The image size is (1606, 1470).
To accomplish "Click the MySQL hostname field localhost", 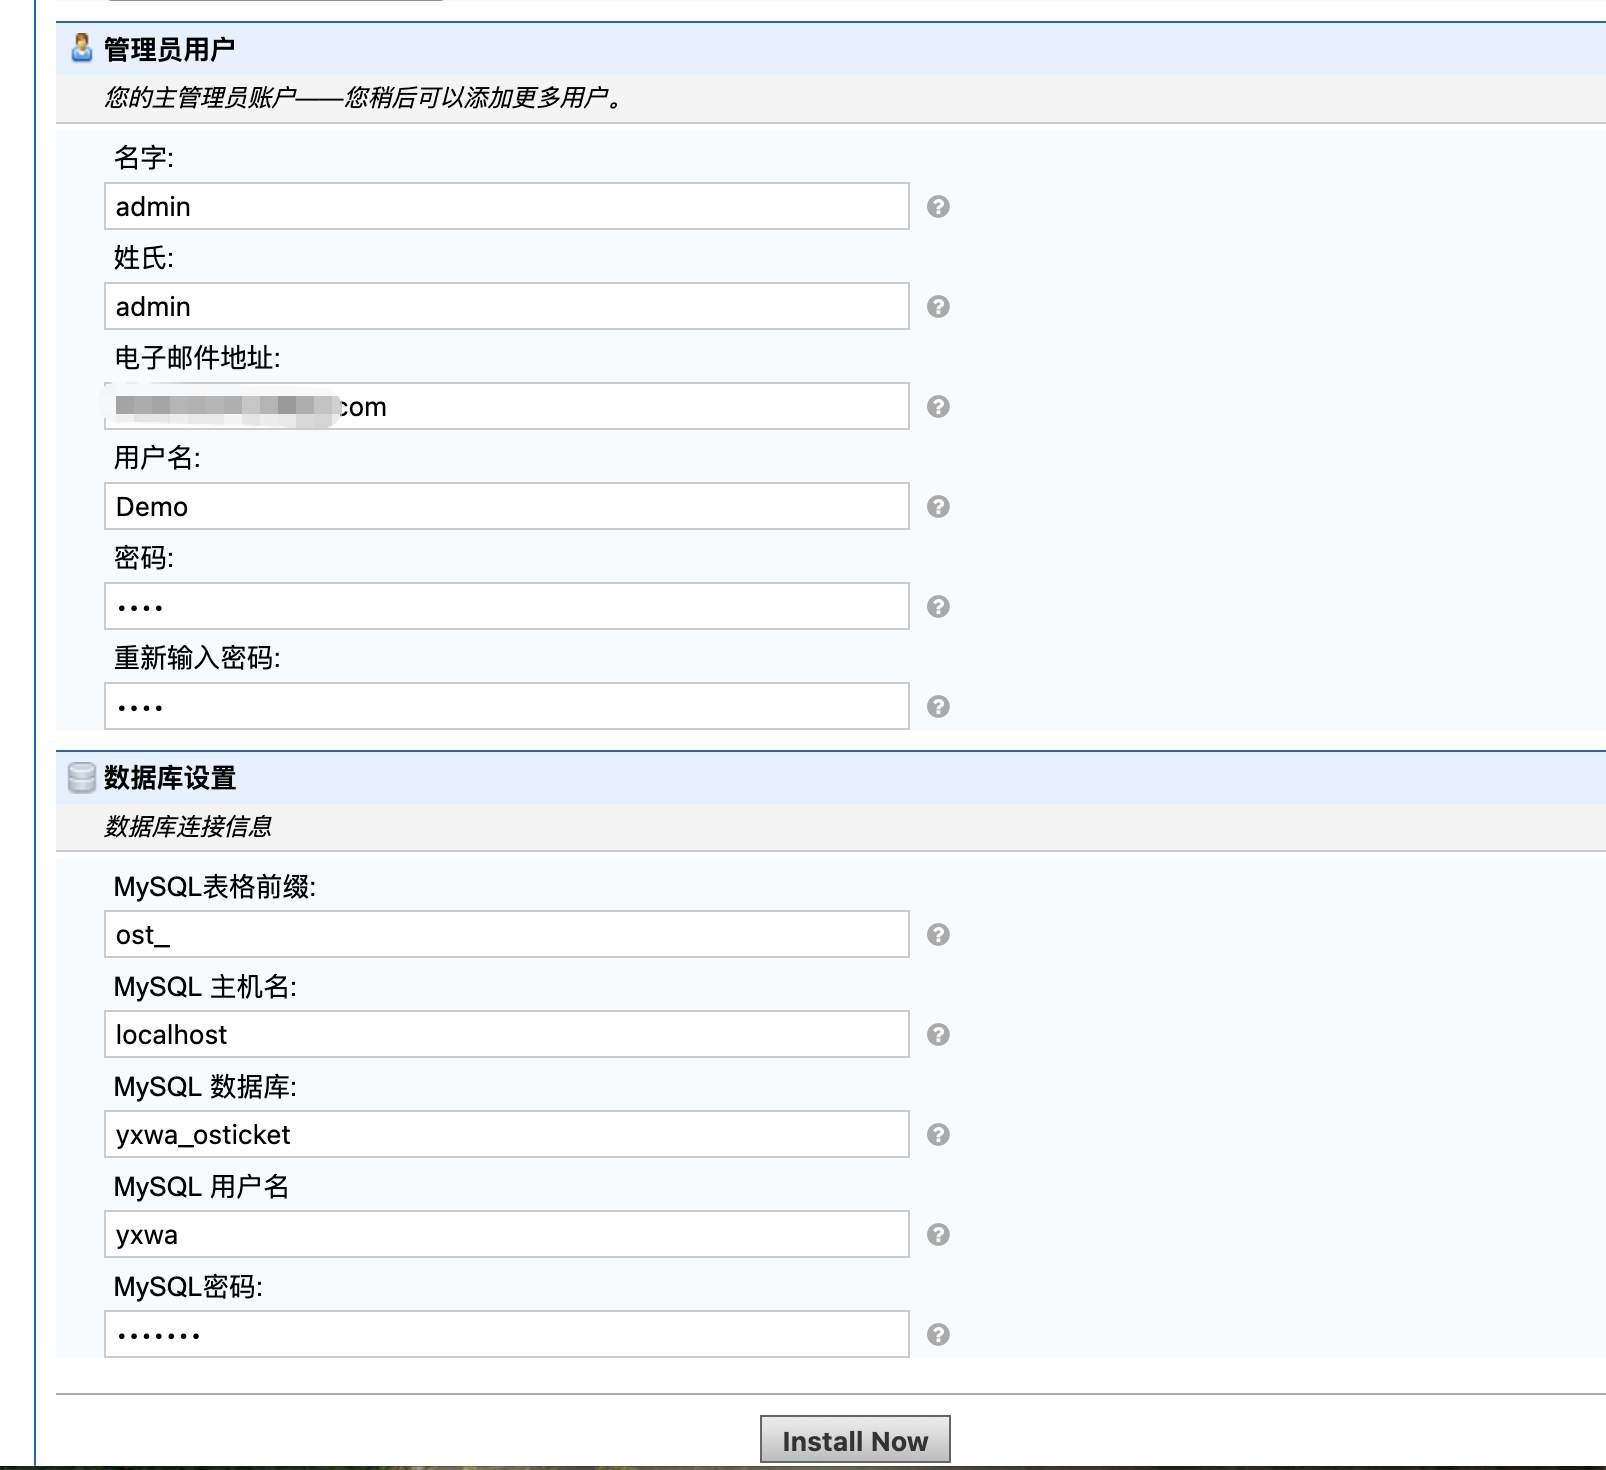I will coord(506,1035).
